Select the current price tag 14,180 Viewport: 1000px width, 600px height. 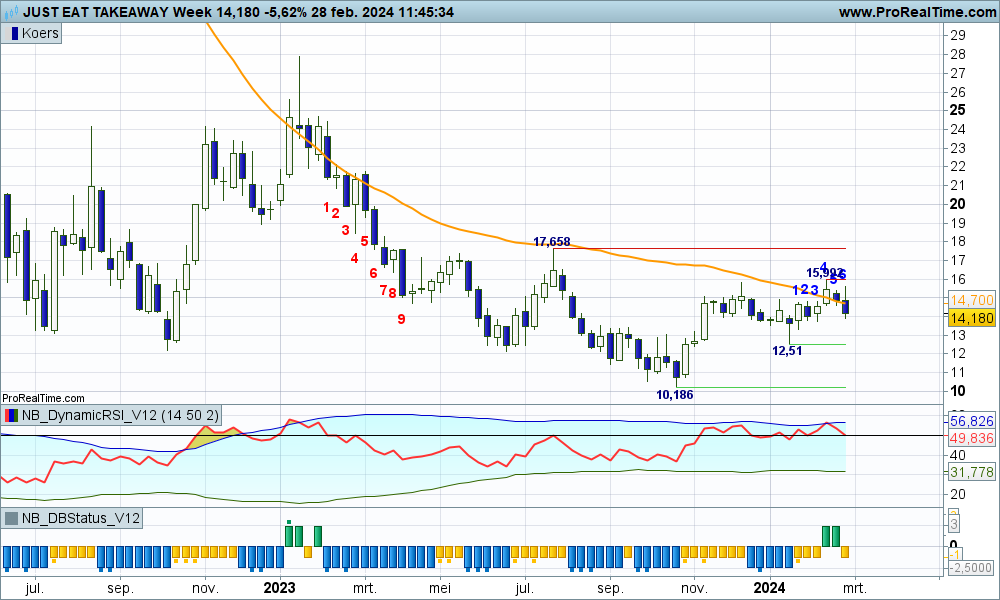[x=970, y=317]
